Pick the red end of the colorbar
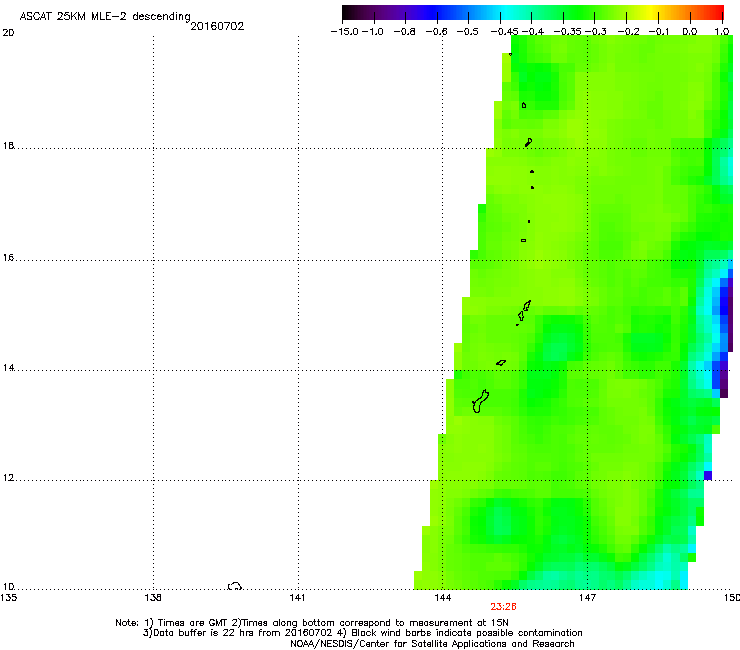The image size is (740, 650). tap(717, 12)
